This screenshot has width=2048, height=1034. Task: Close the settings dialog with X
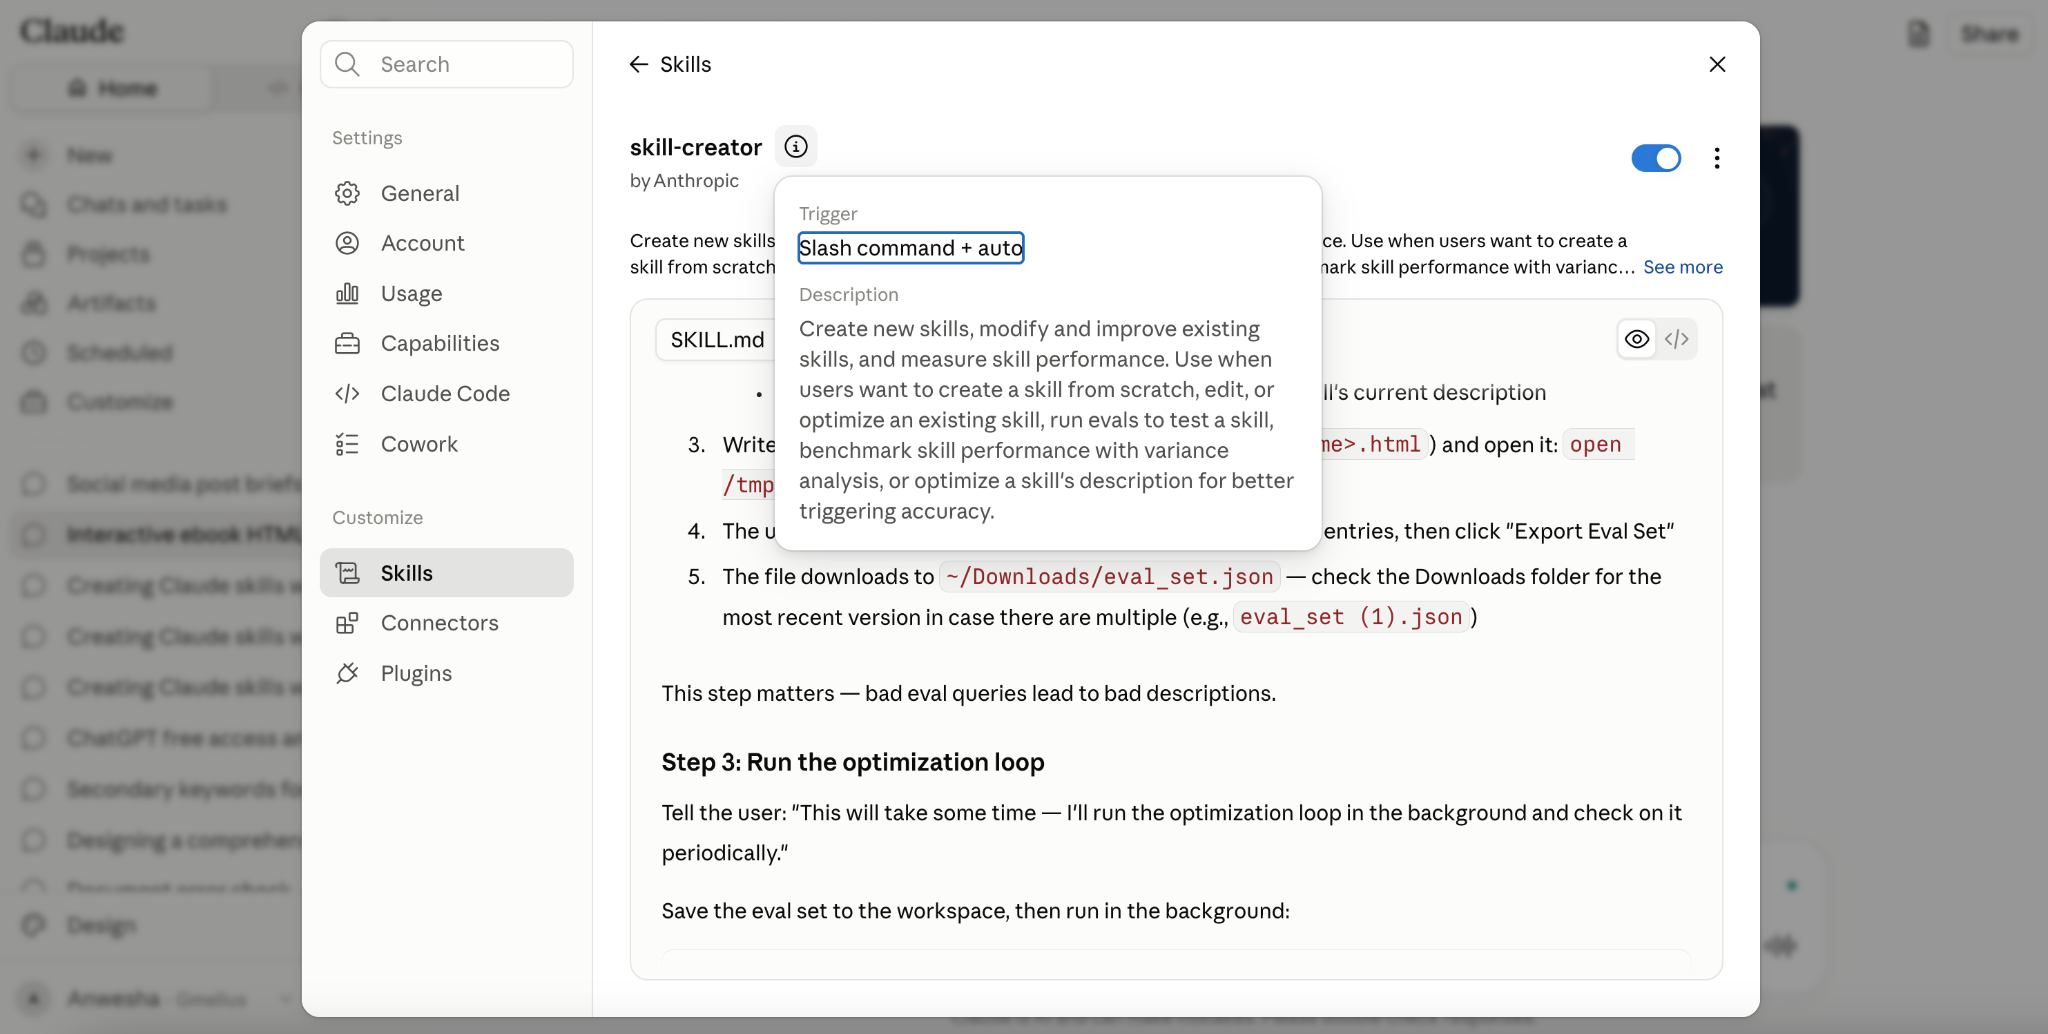click(1717, 64)
